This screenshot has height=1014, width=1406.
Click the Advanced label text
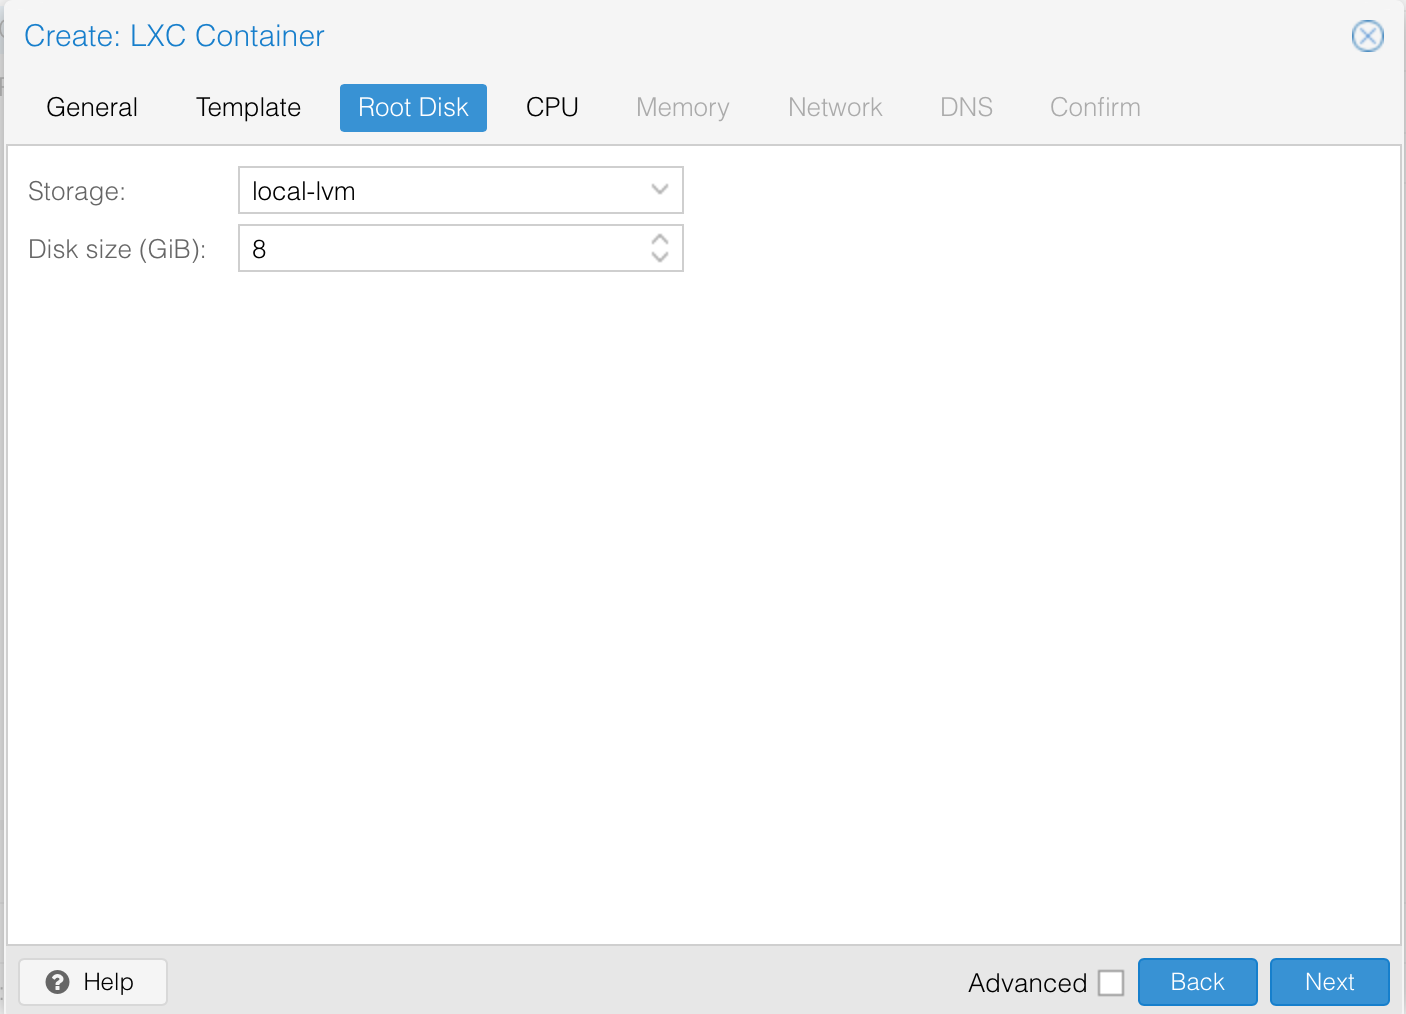pyautogui.click(x=1027, y=983)
